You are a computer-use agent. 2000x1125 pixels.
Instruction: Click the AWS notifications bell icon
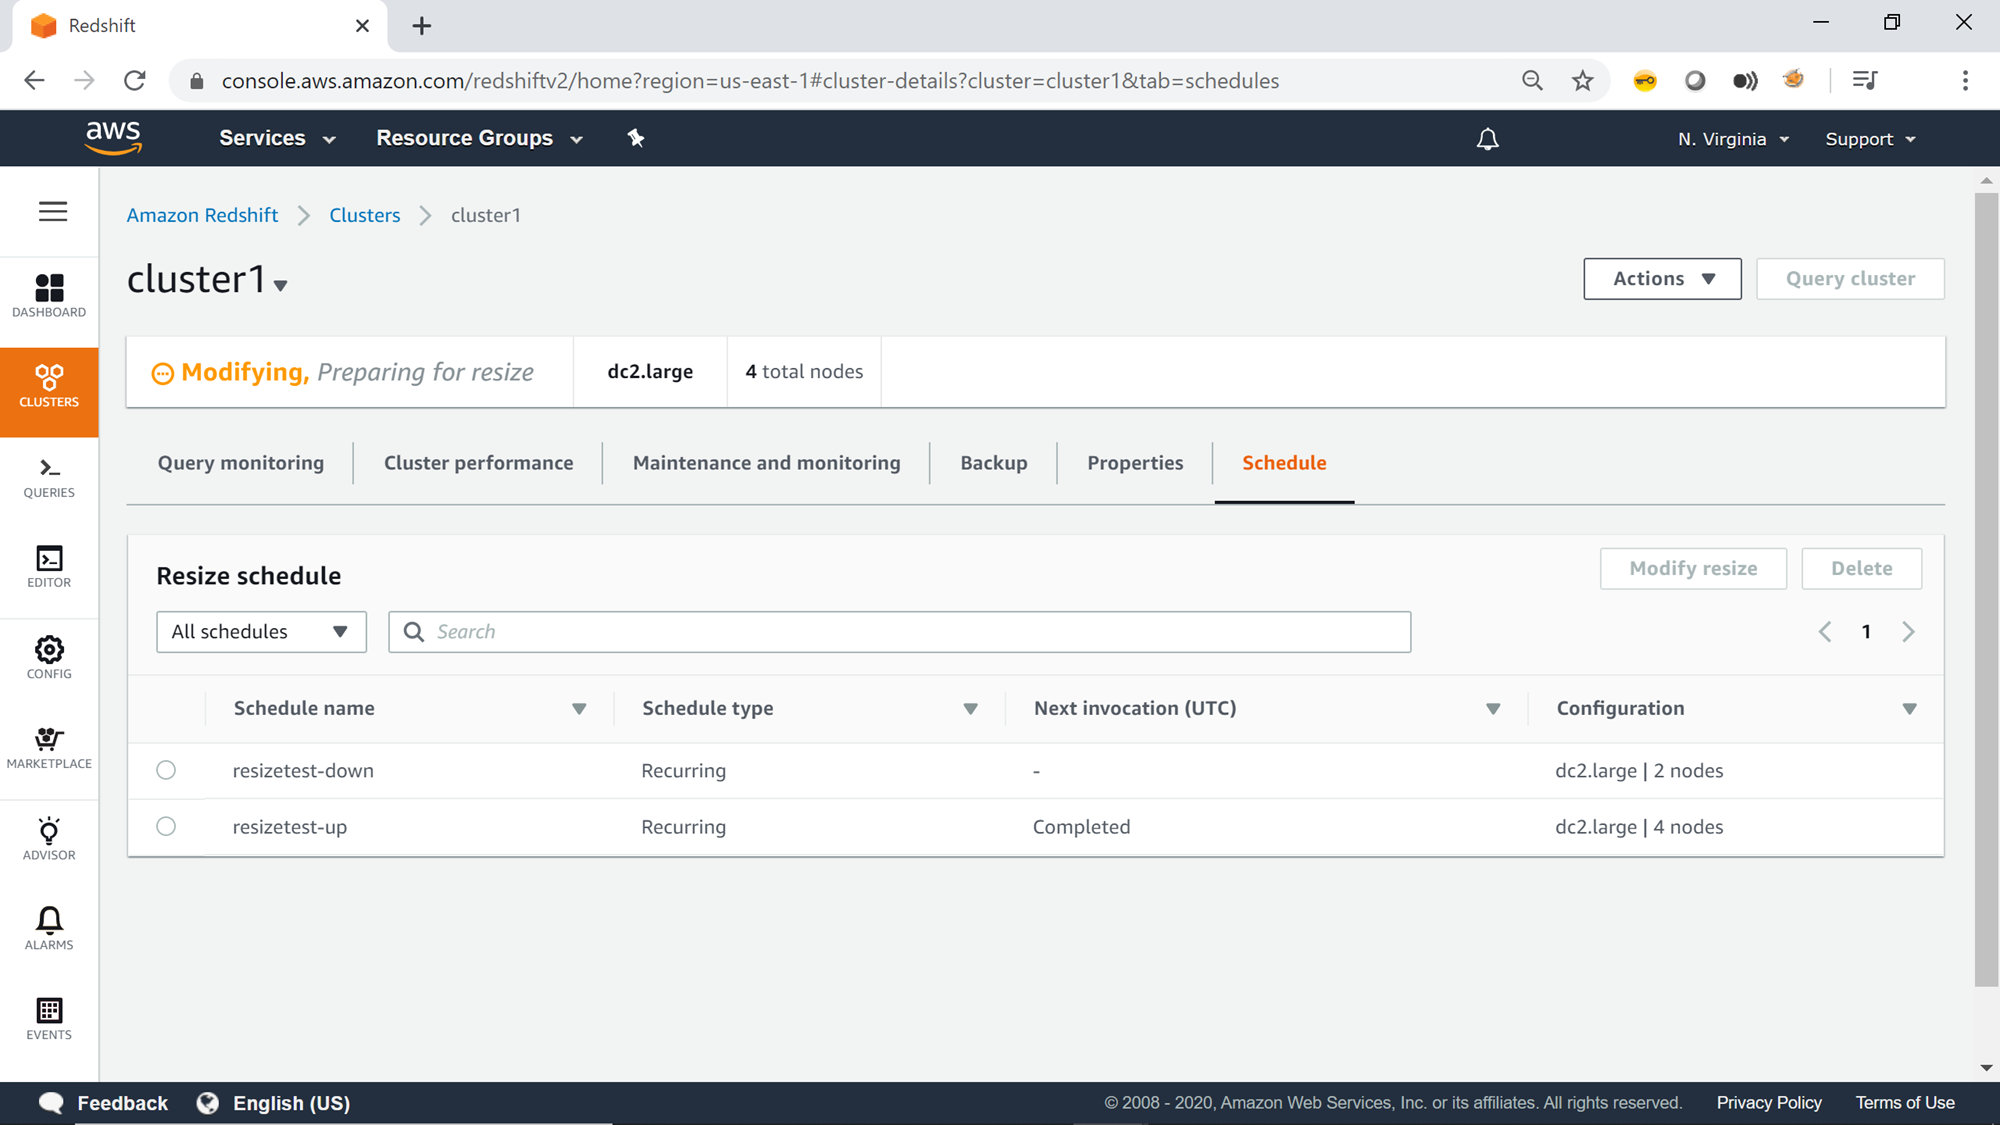pyautogui.click(x=1487, y=139)
